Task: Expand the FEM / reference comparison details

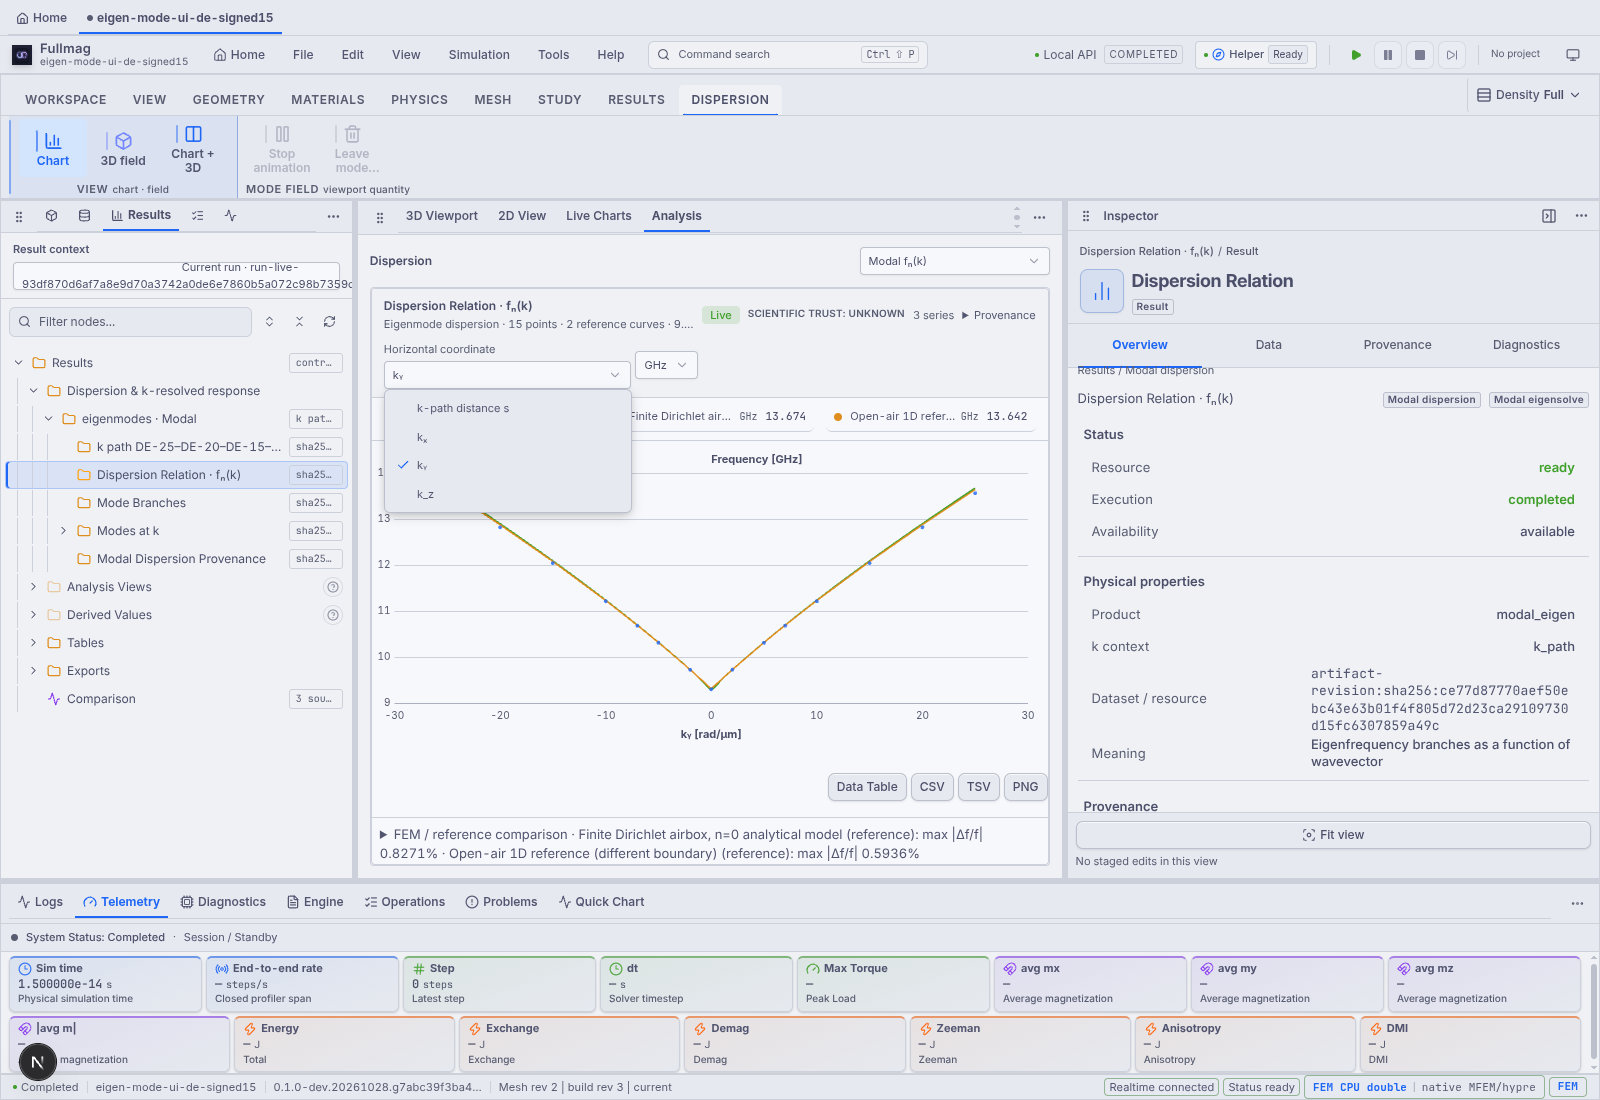Action: pos(383,834)
